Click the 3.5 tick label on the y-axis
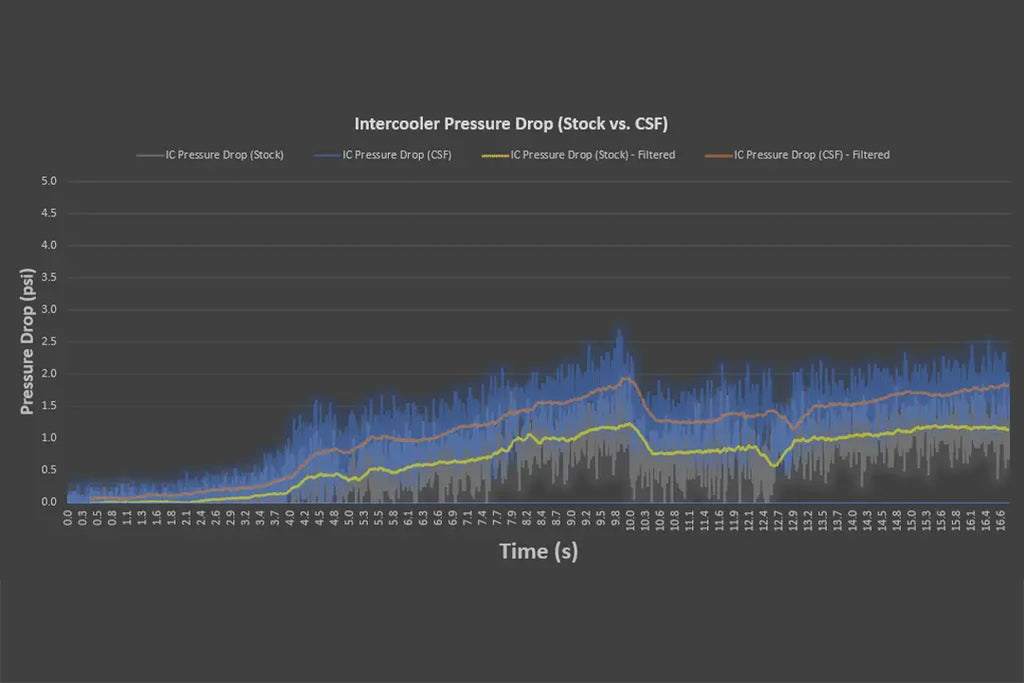Screen dimensions: 1024x683 (48, 277)
